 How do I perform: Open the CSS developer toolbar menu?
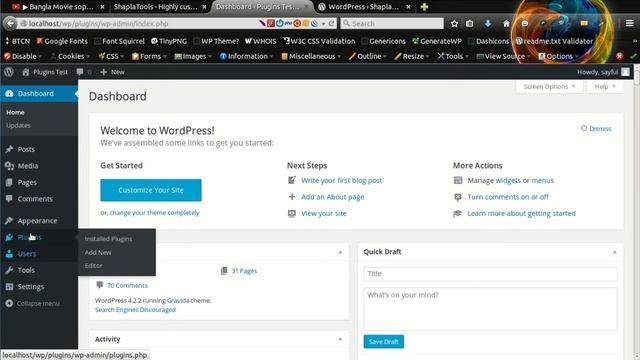pos(111,56)
